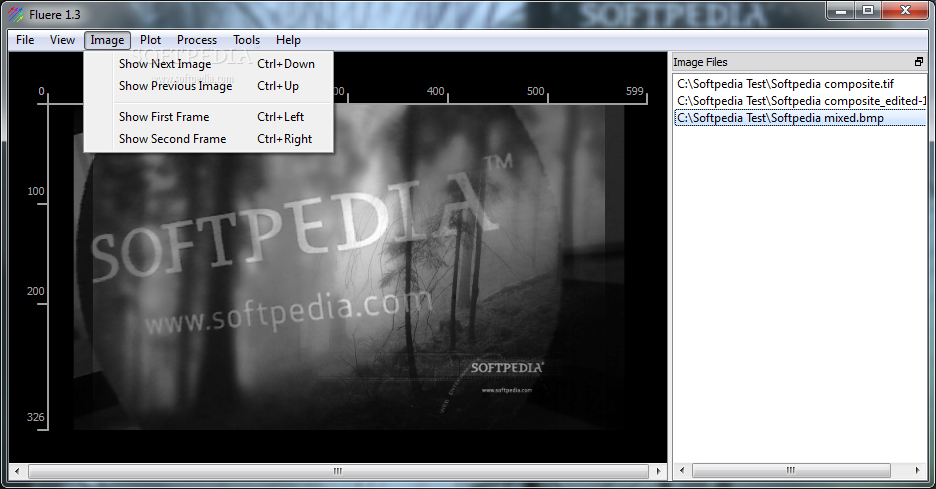936x489 pixels.
Task: Choose Show First Frame
Action: coord(208,117)
